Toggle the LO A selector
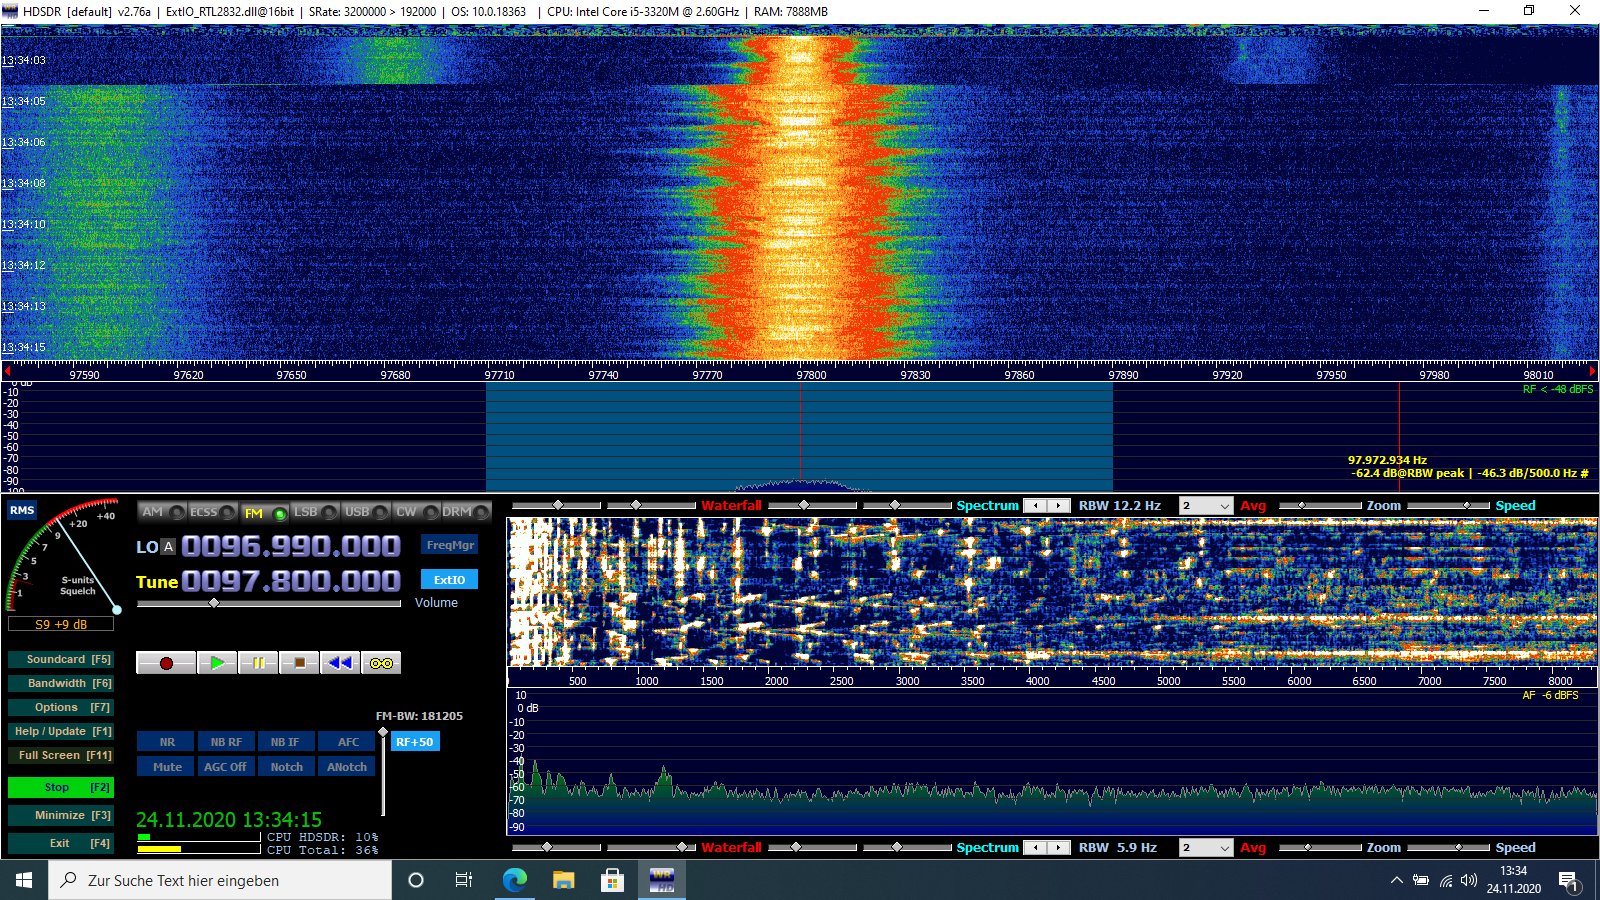 [168, 547]
